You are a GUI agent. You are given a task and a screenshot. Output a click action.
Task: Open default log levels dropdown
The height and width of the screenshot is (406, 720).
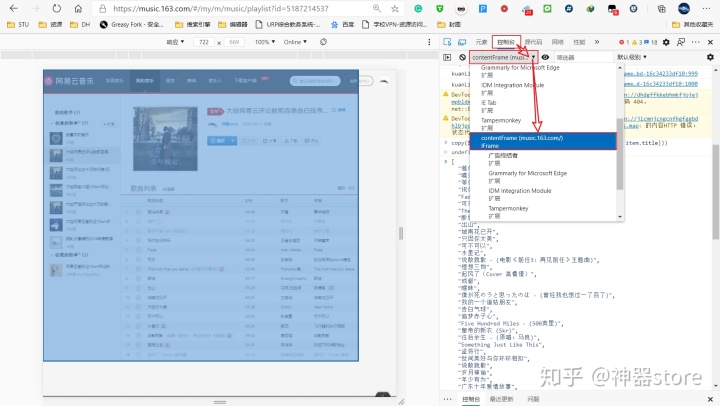pyautogui.click(x=631, y=57)
